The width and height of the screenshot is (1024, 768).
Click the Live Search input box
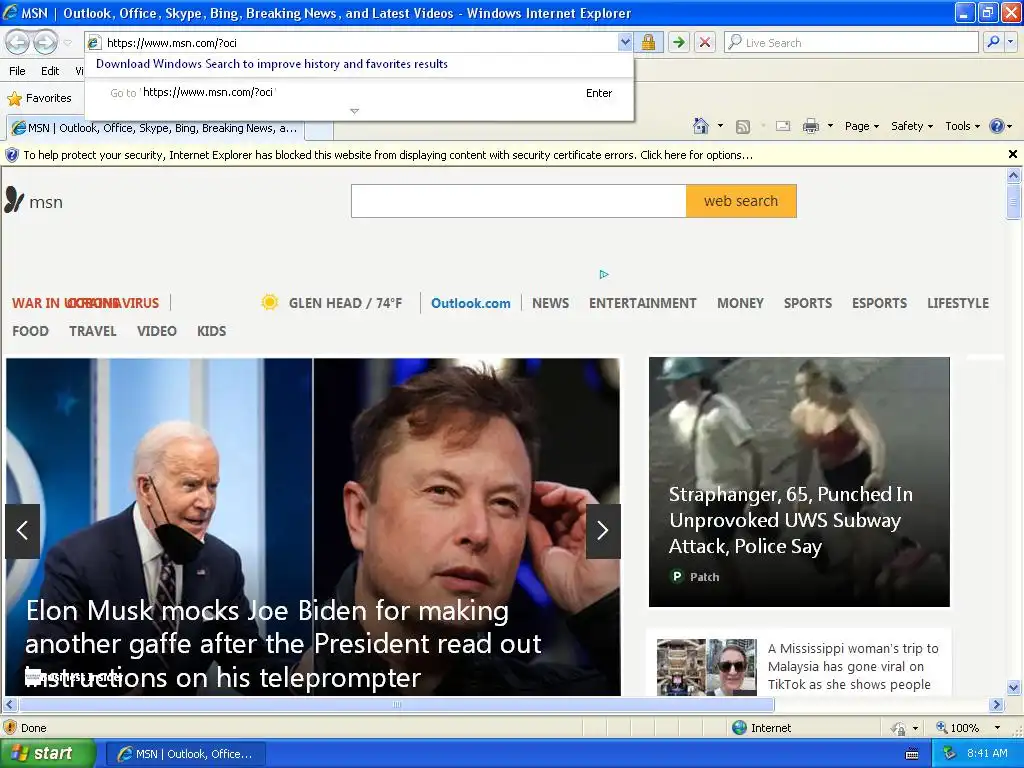851,42
